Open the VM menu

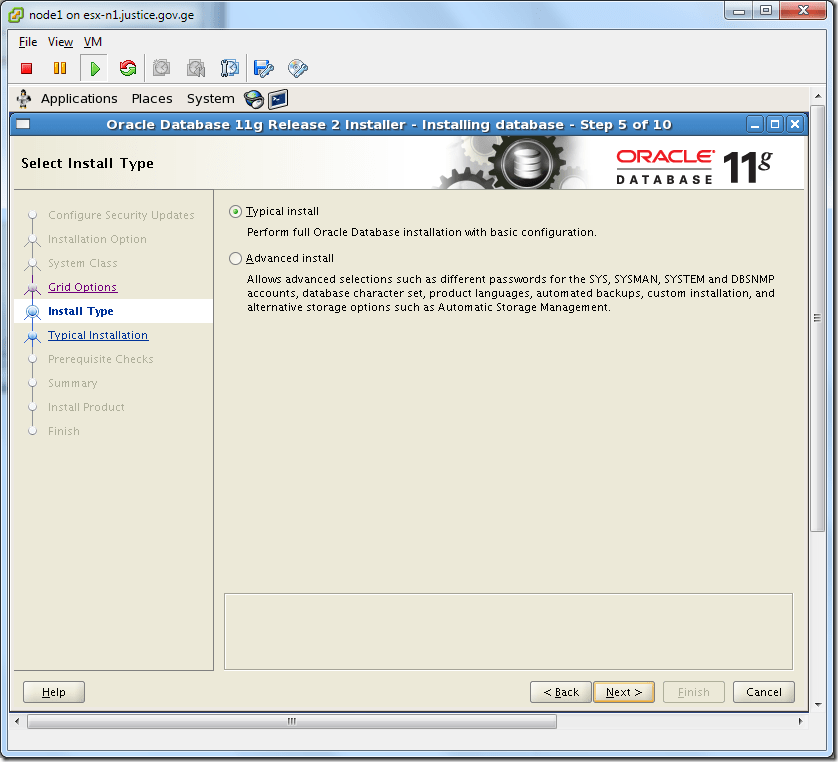click(92, 42)
